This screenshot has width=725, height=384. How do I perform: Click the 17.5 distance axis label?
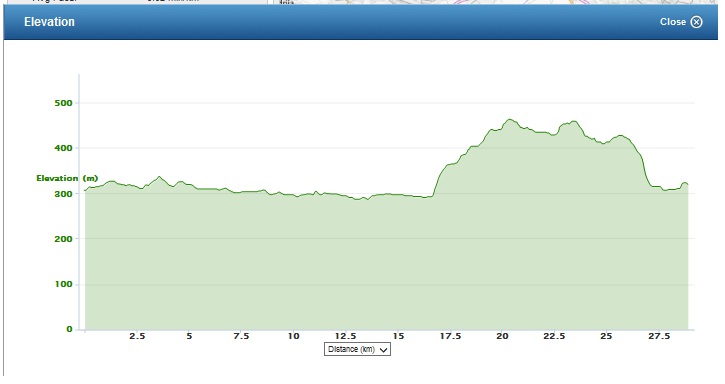pos(450,336)
